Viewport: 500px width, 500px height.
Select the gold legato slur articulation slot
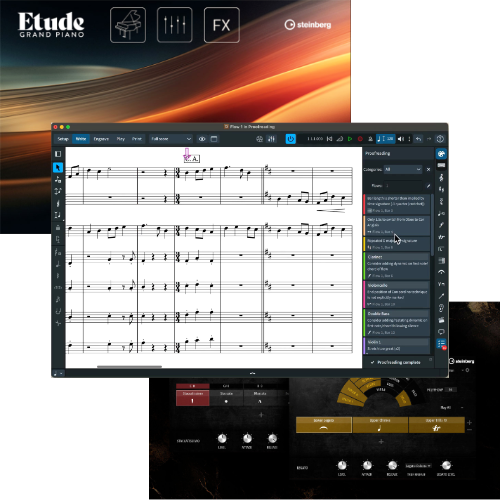coord(324,425)
